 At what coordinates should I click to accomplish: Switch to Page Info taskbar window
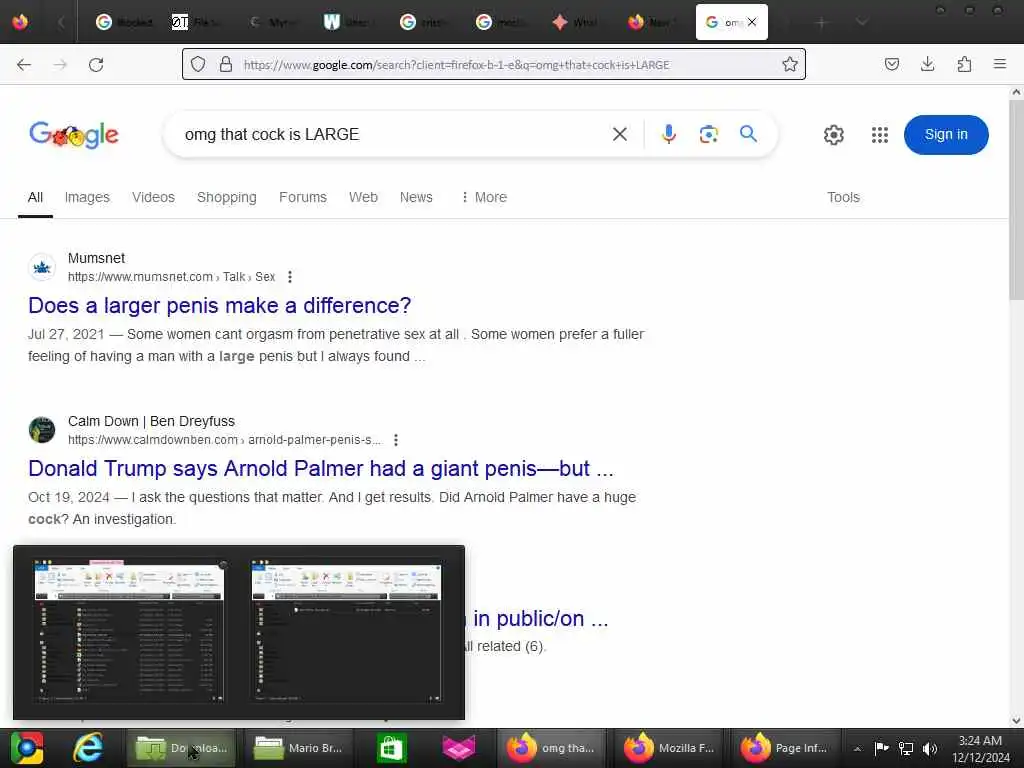785,748
